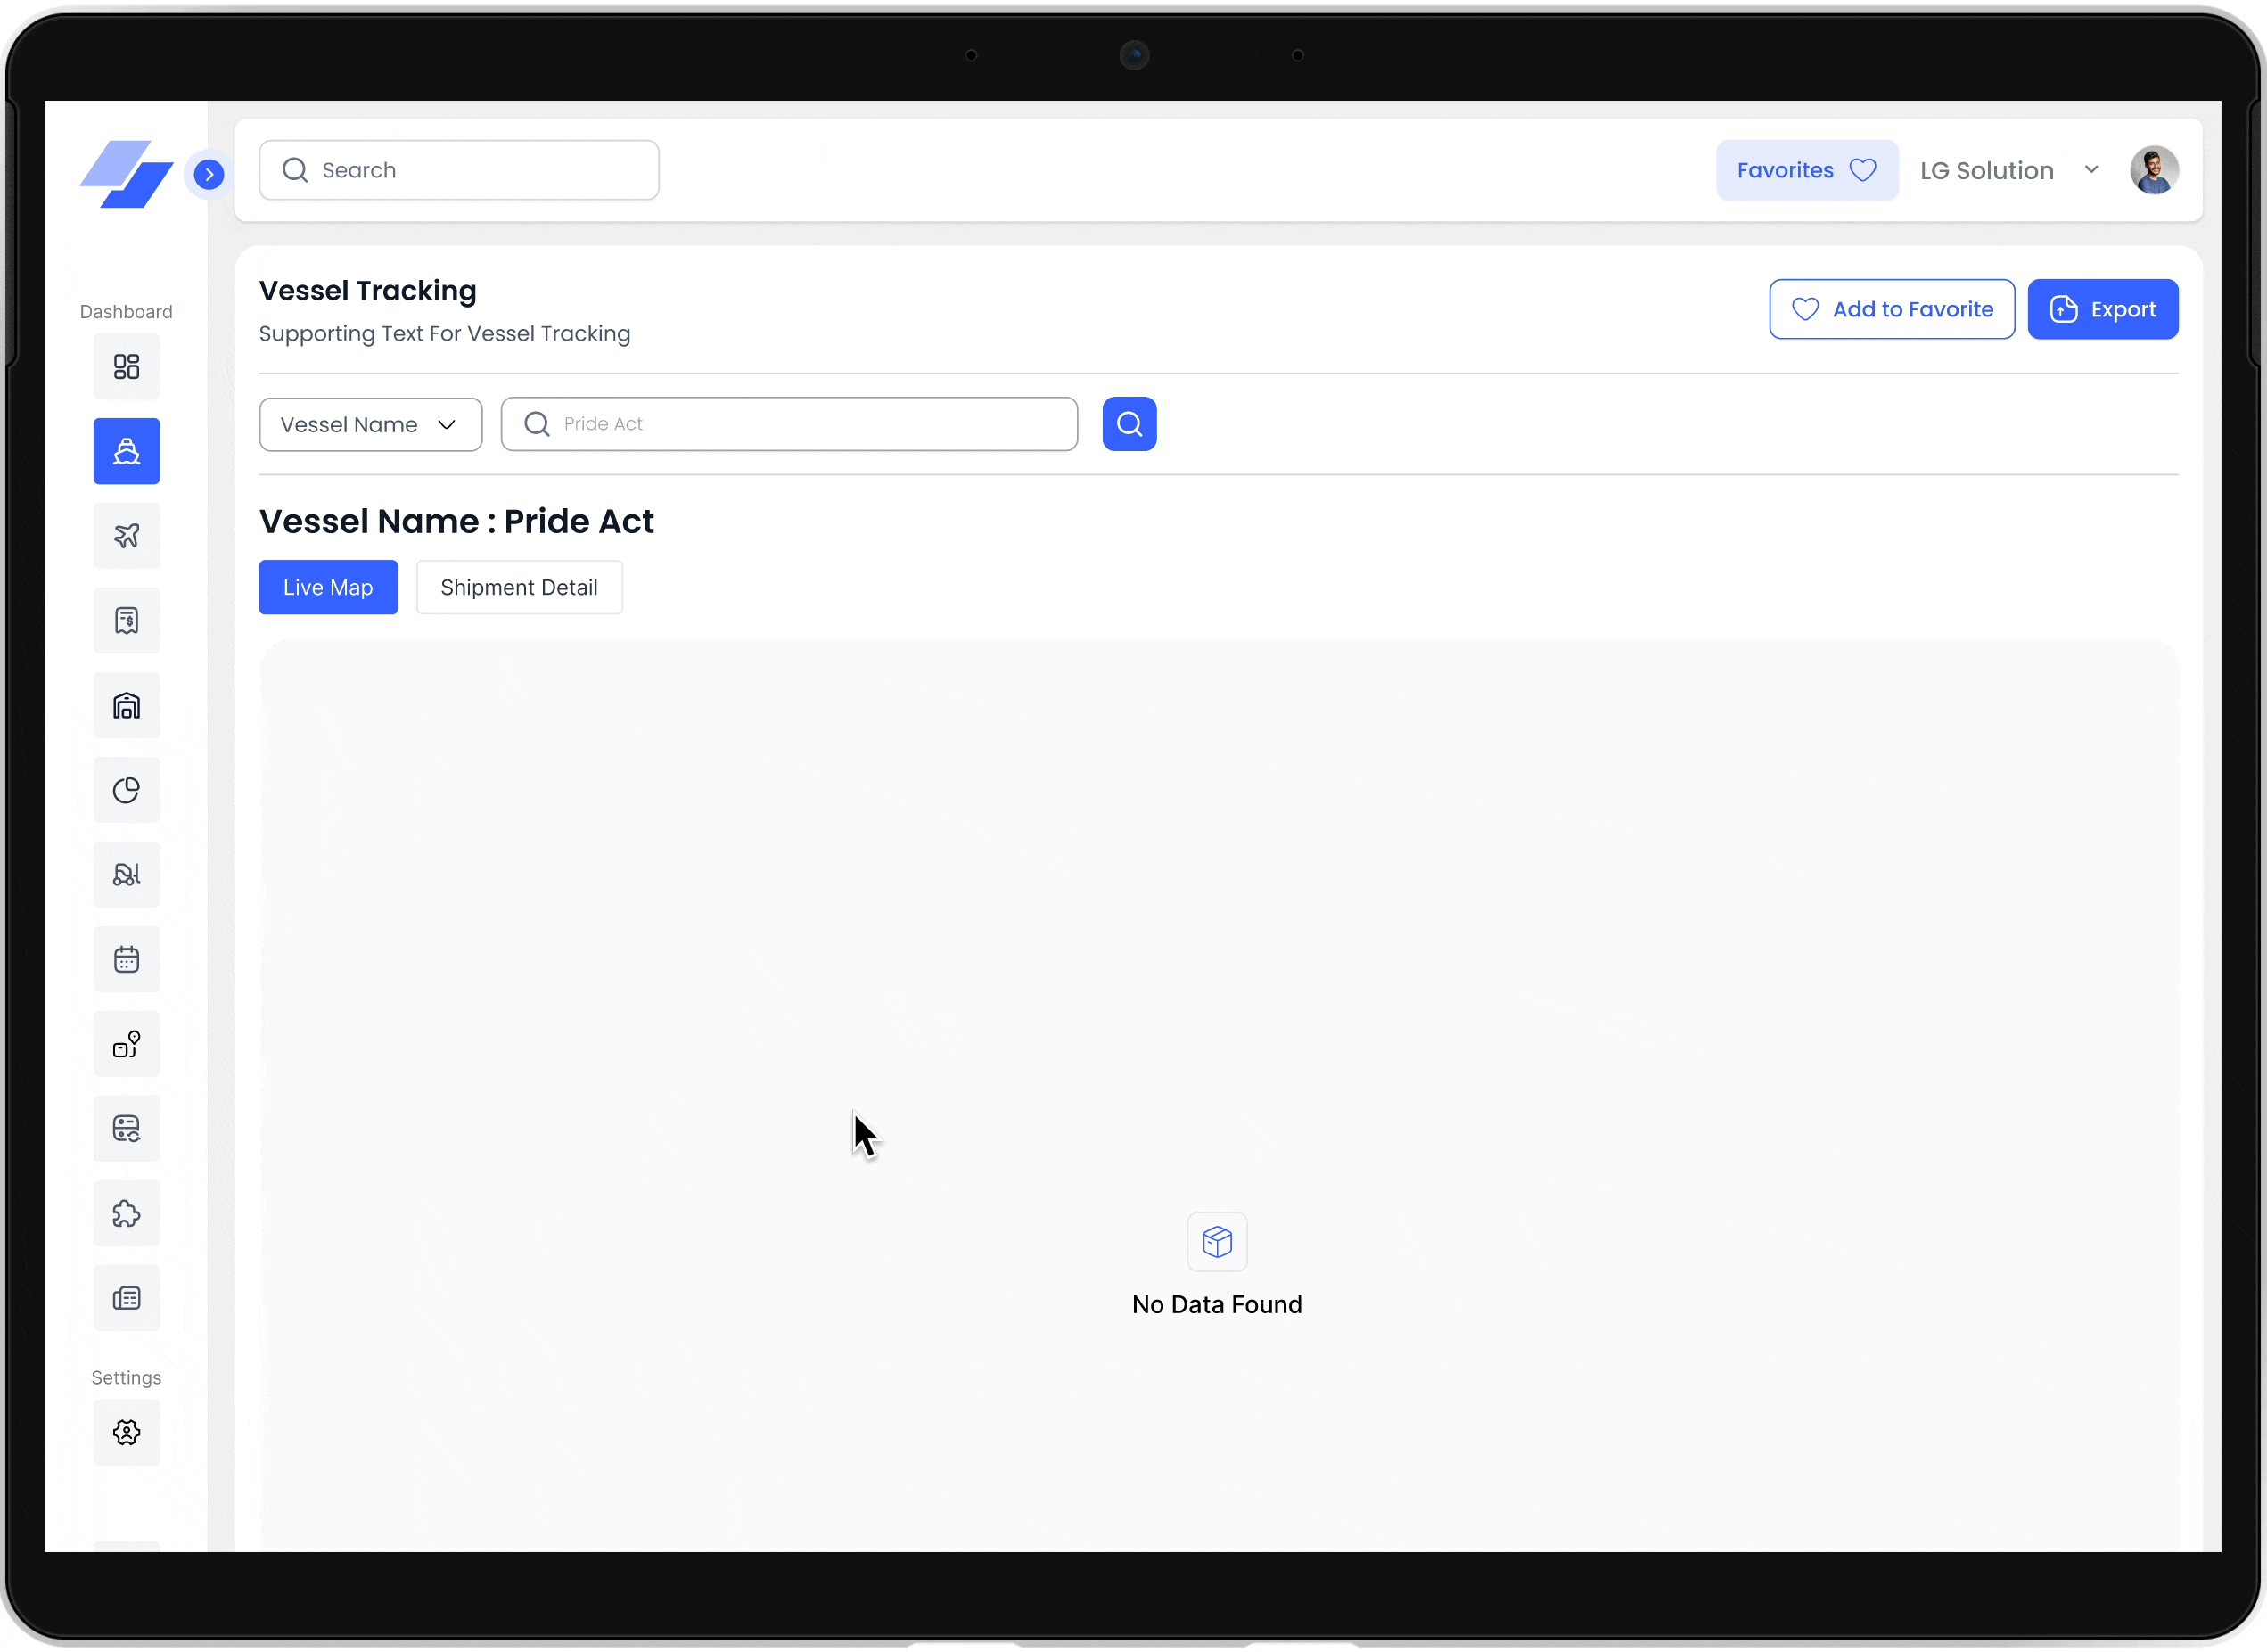Open the Vessel Name filter dropdown

point(370,425)
